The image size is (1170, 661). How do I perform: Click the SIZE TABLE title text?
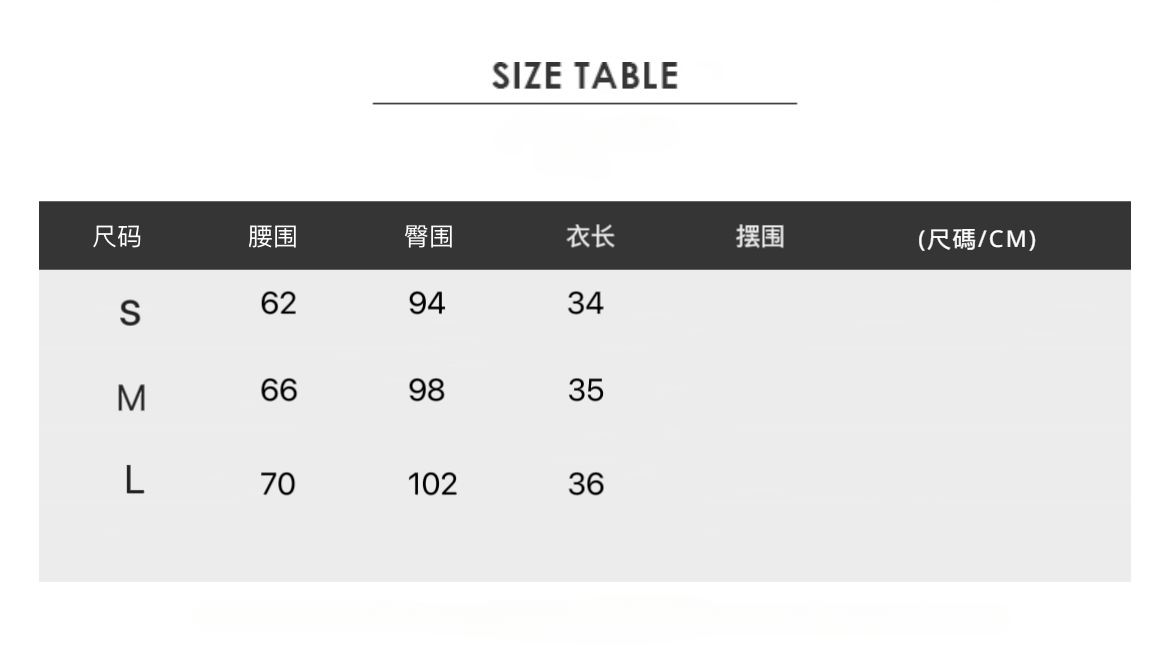pos(585,76)
